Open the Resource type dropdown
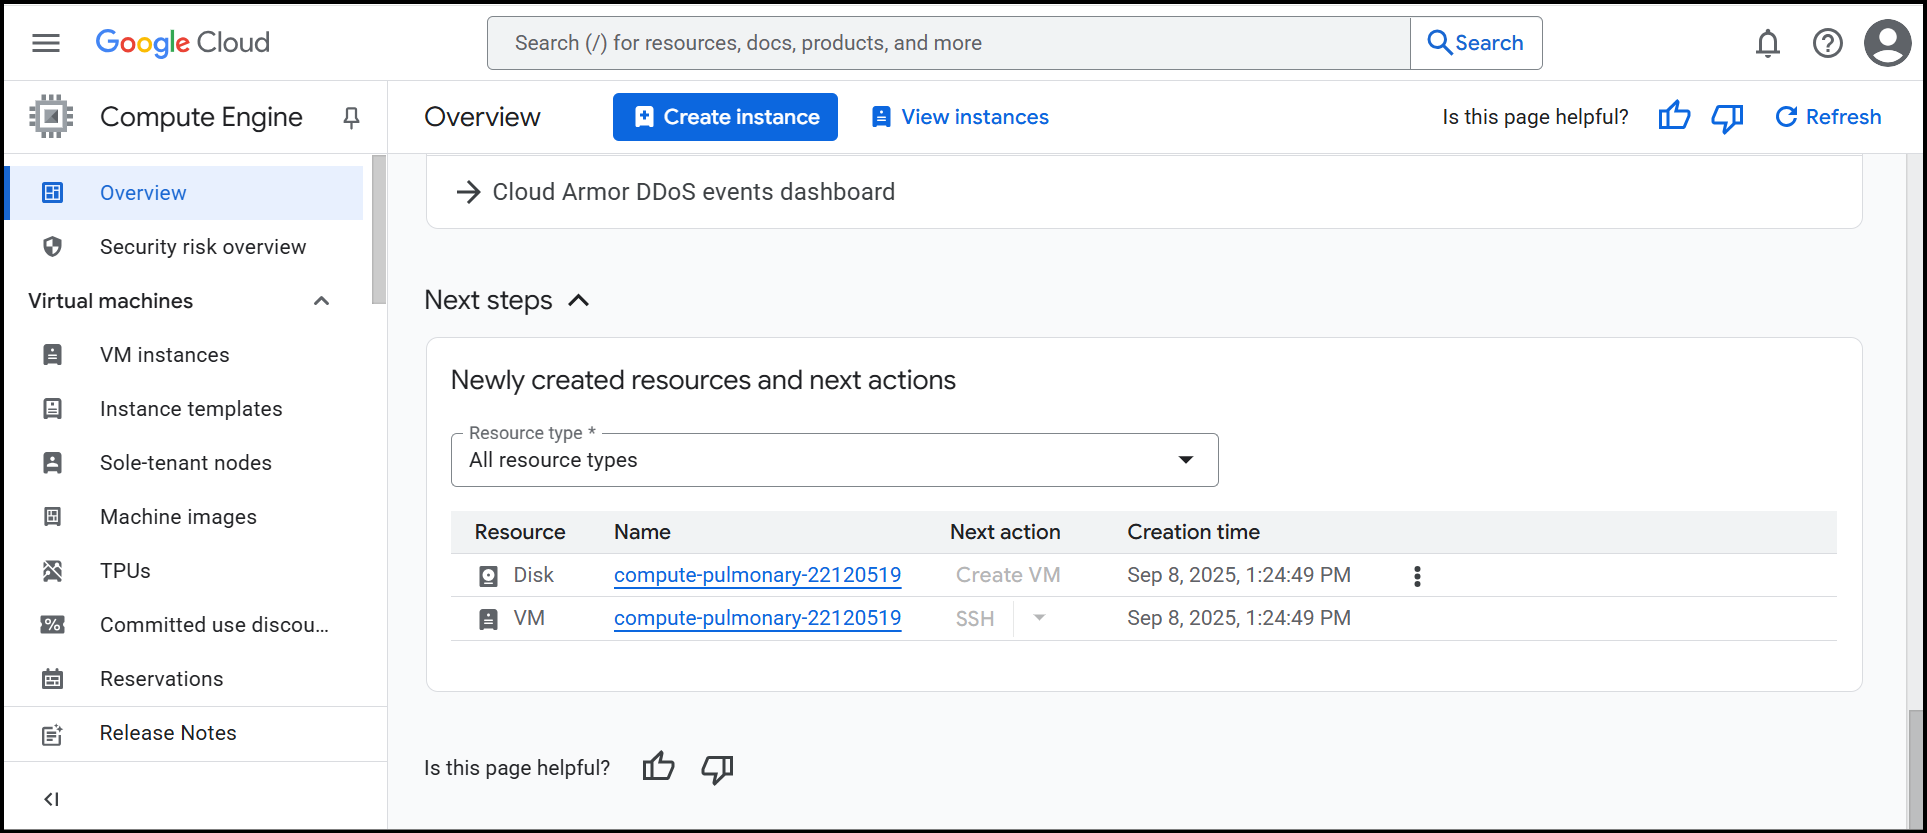1927x833 pixels. 834,460
